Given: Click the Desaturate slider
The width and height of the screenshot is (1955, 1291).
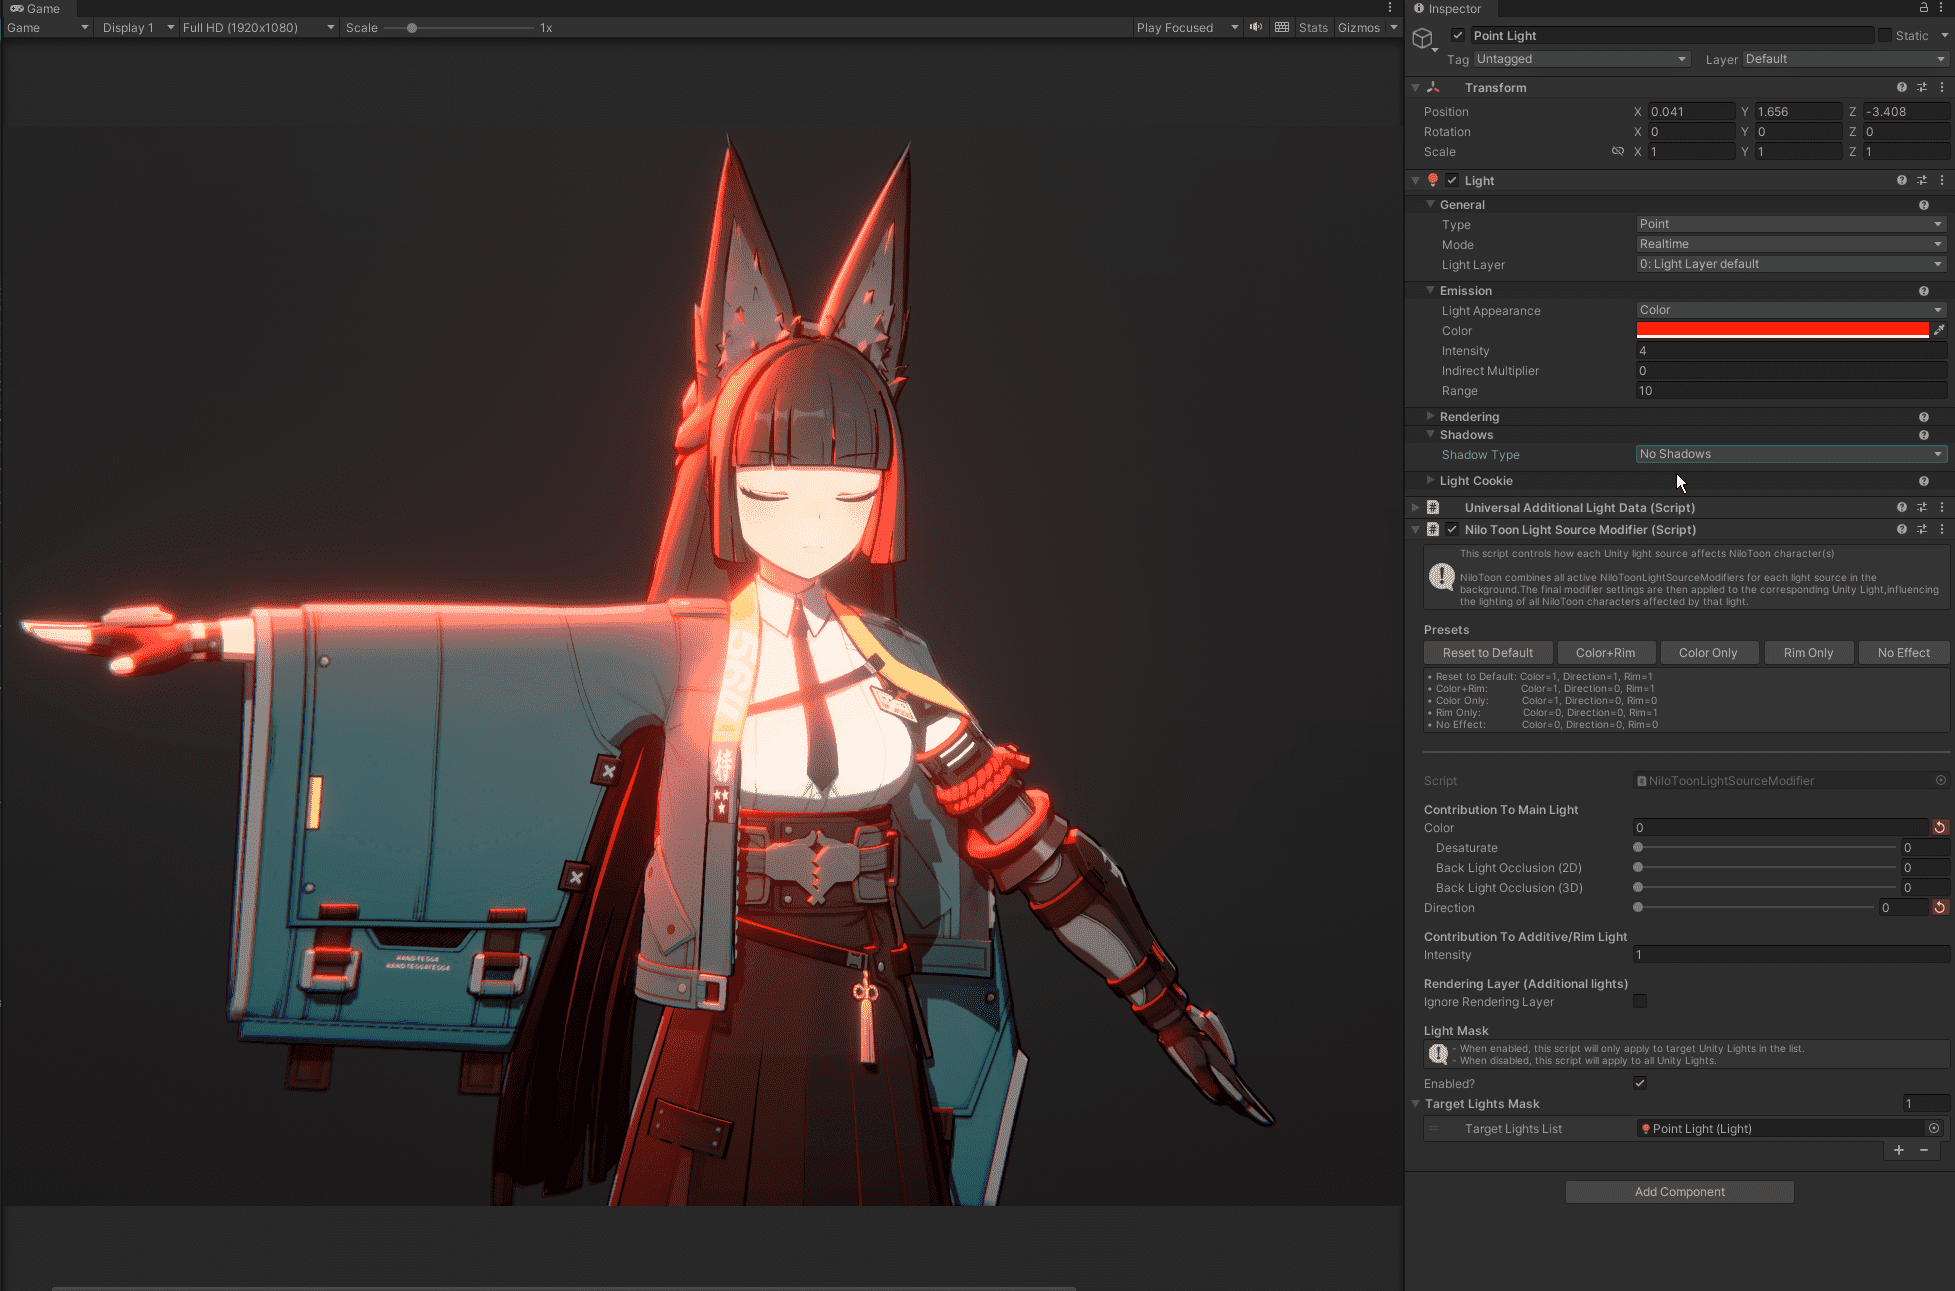Looking at the screenshot, I should tap(1767, 848).
